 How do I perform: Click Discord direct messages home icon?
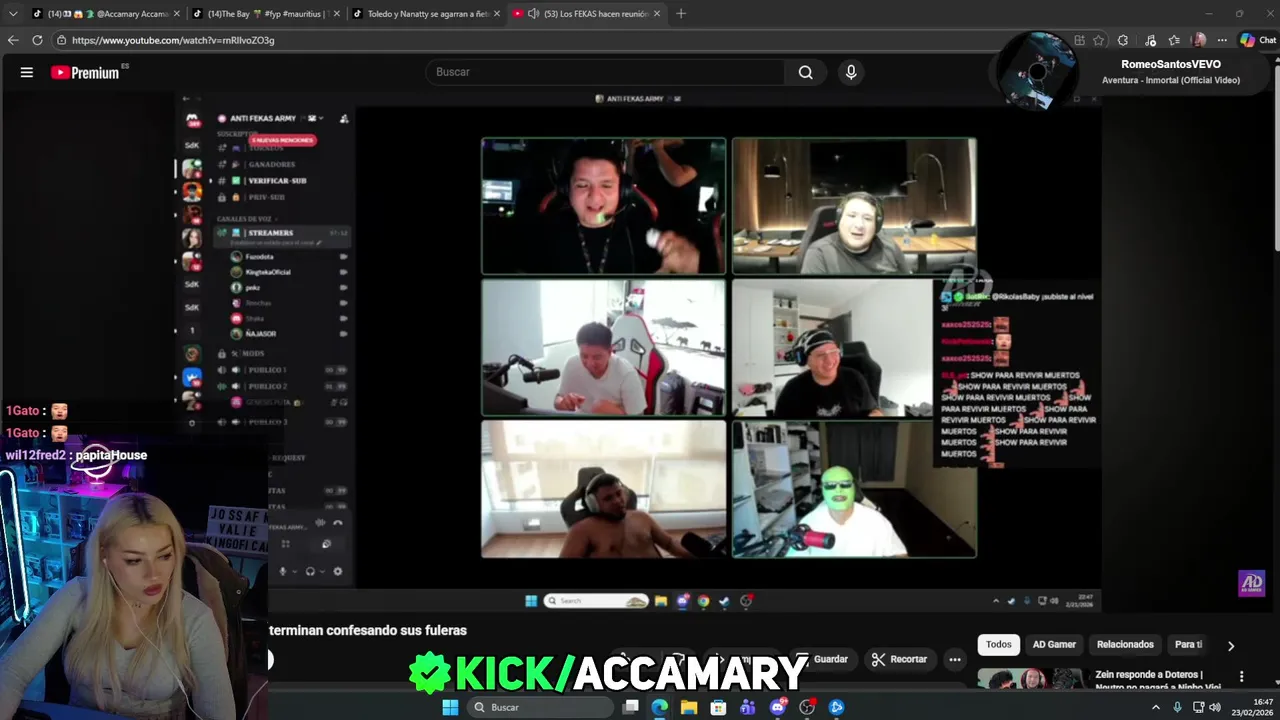click(x=193, y=120)
